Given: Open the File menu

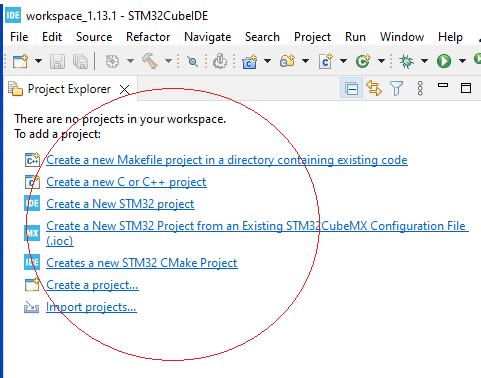Looking at the screenshot, I should click(19, 37).
